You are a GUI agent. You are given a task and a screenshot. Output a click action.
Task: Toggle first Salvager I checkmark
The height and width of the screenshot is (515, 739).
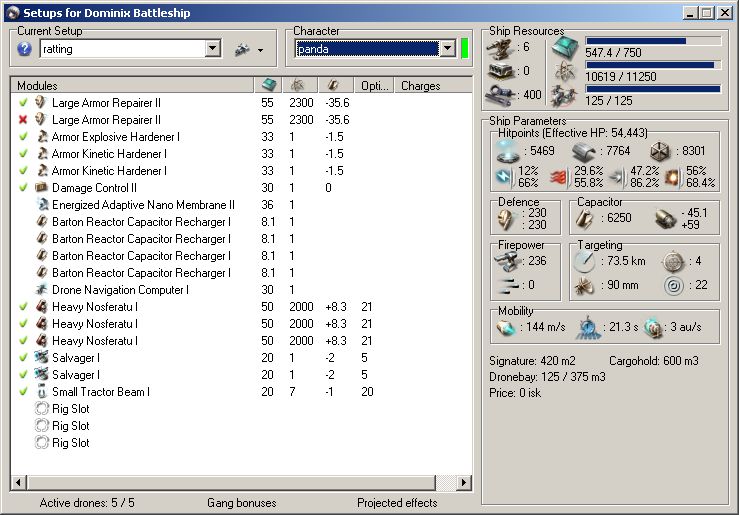(x=23, y=358)
